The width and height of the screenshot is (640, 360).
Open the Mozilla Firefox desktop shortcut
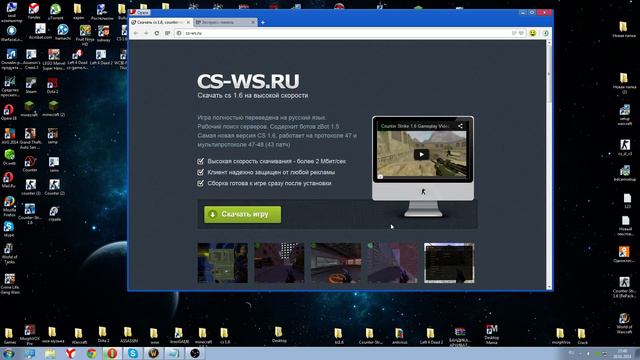9,206
